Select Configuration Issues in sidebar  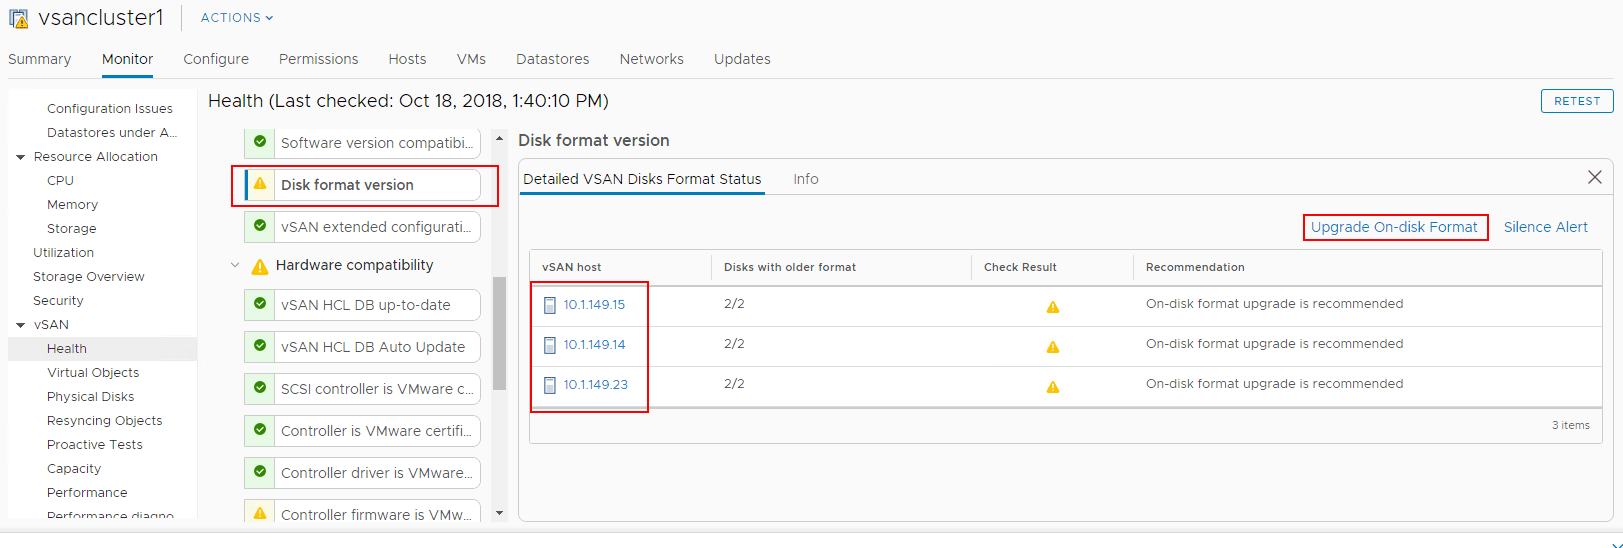[x=110, y=108]
